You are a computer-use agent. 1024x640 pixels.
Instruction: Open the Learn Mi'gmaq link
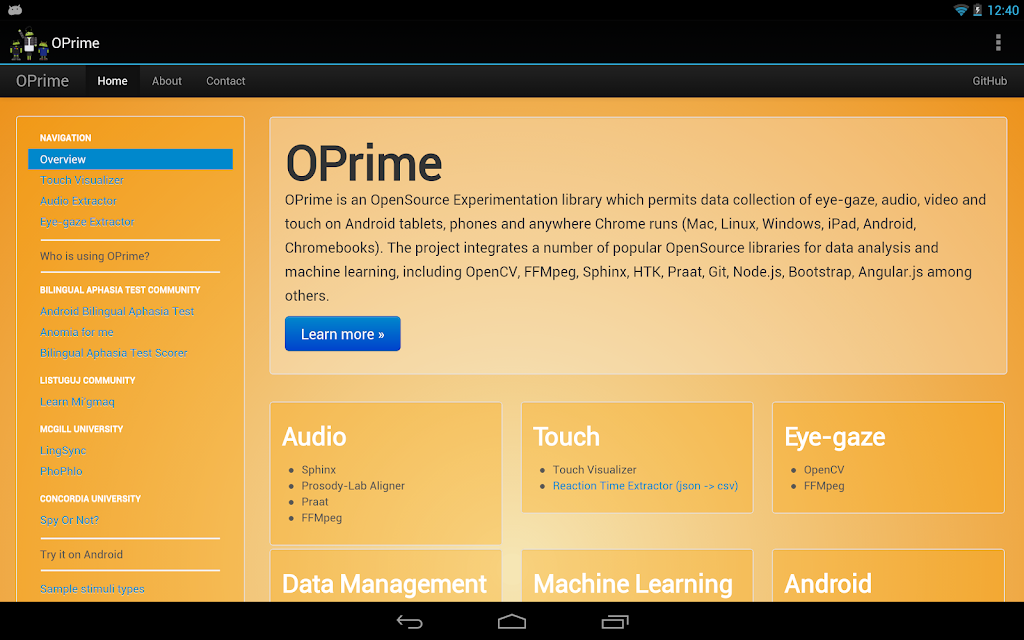77,402
